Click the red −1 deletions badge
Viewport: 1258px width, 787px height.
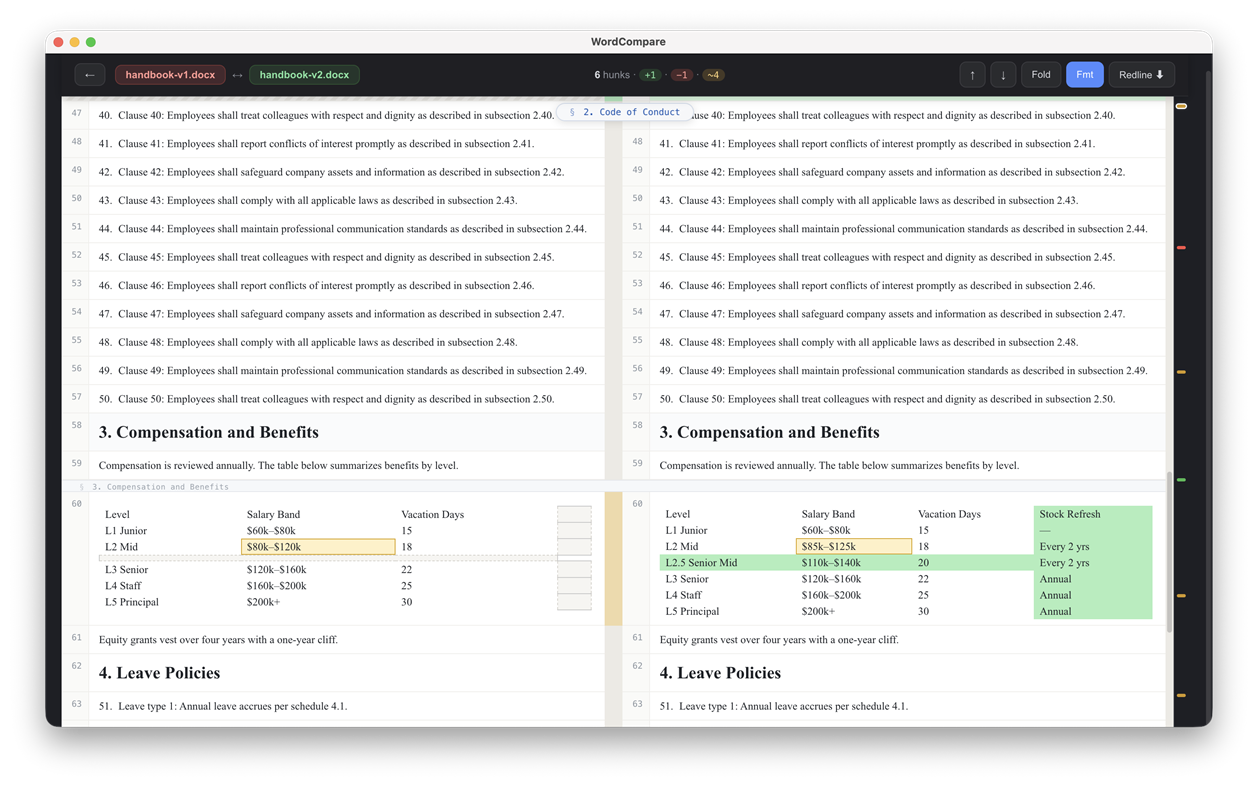tap(681, 75)
